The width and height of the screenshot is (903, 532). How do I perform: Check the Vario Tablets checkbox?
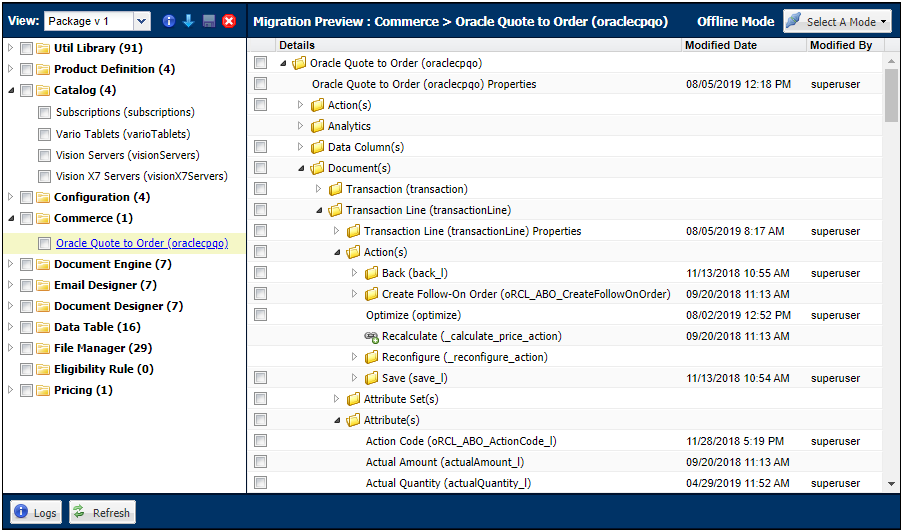click(44, 134)
